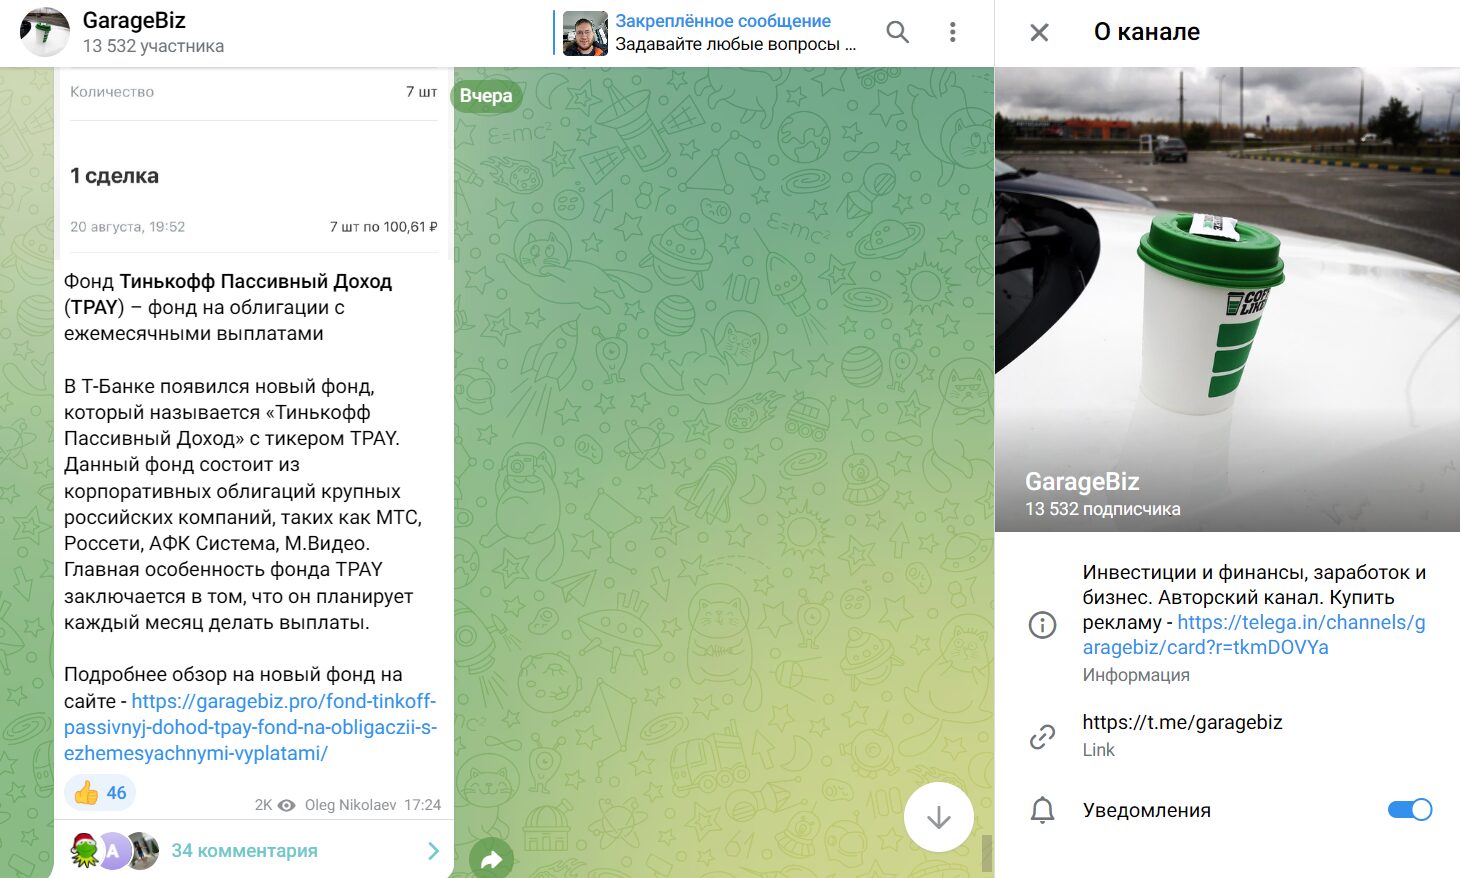The image size is (1461, 878).
Task: Click the 'О канале' panel title
Action: tap(1146, 32)
